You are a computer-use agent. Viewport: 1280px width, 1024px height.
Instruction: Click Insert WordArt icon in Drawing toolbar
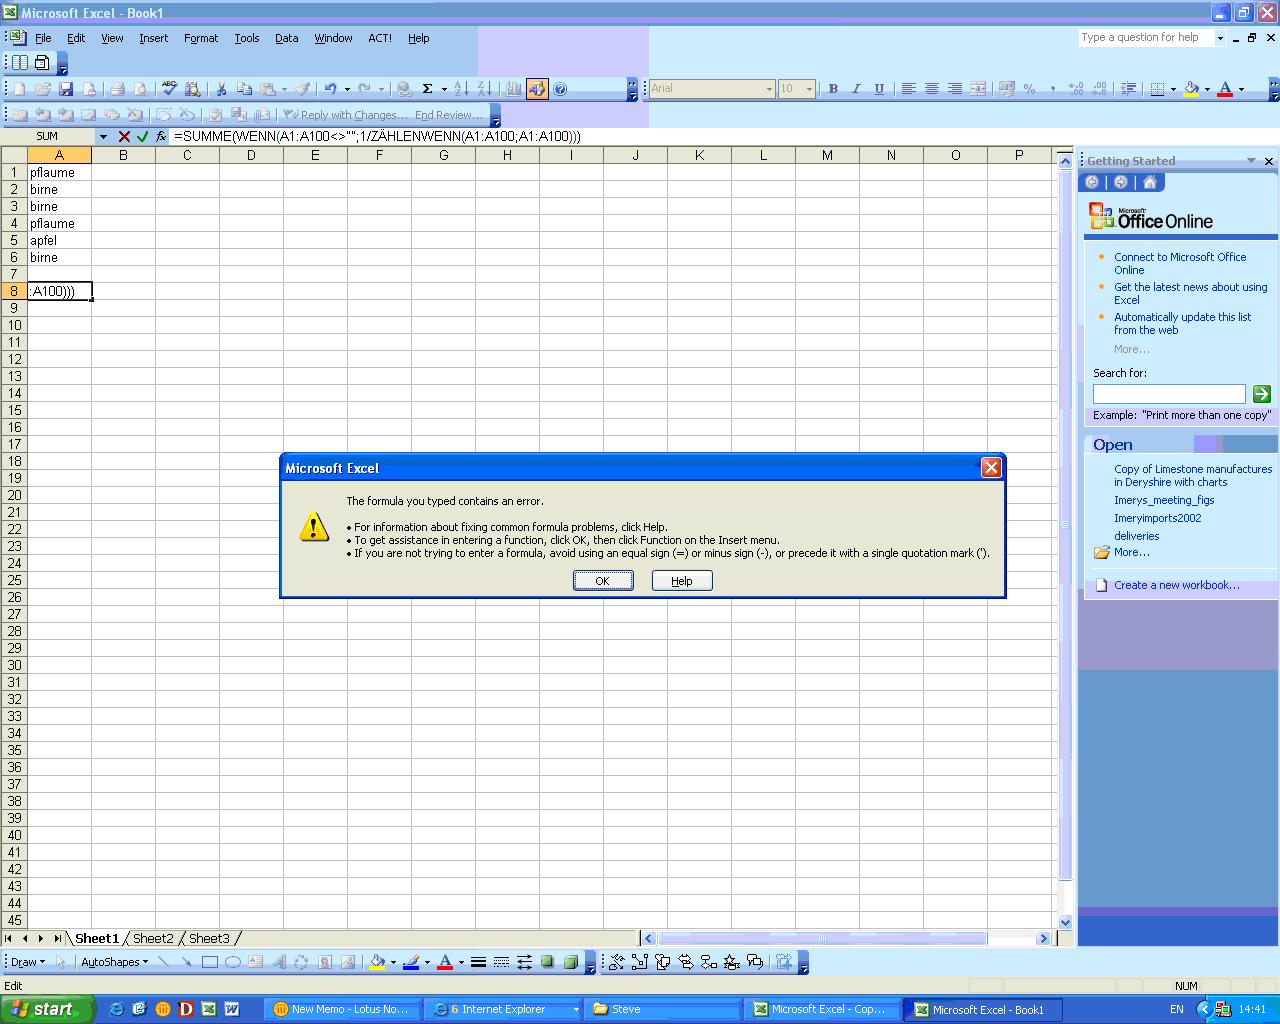(x=278, y=962)
